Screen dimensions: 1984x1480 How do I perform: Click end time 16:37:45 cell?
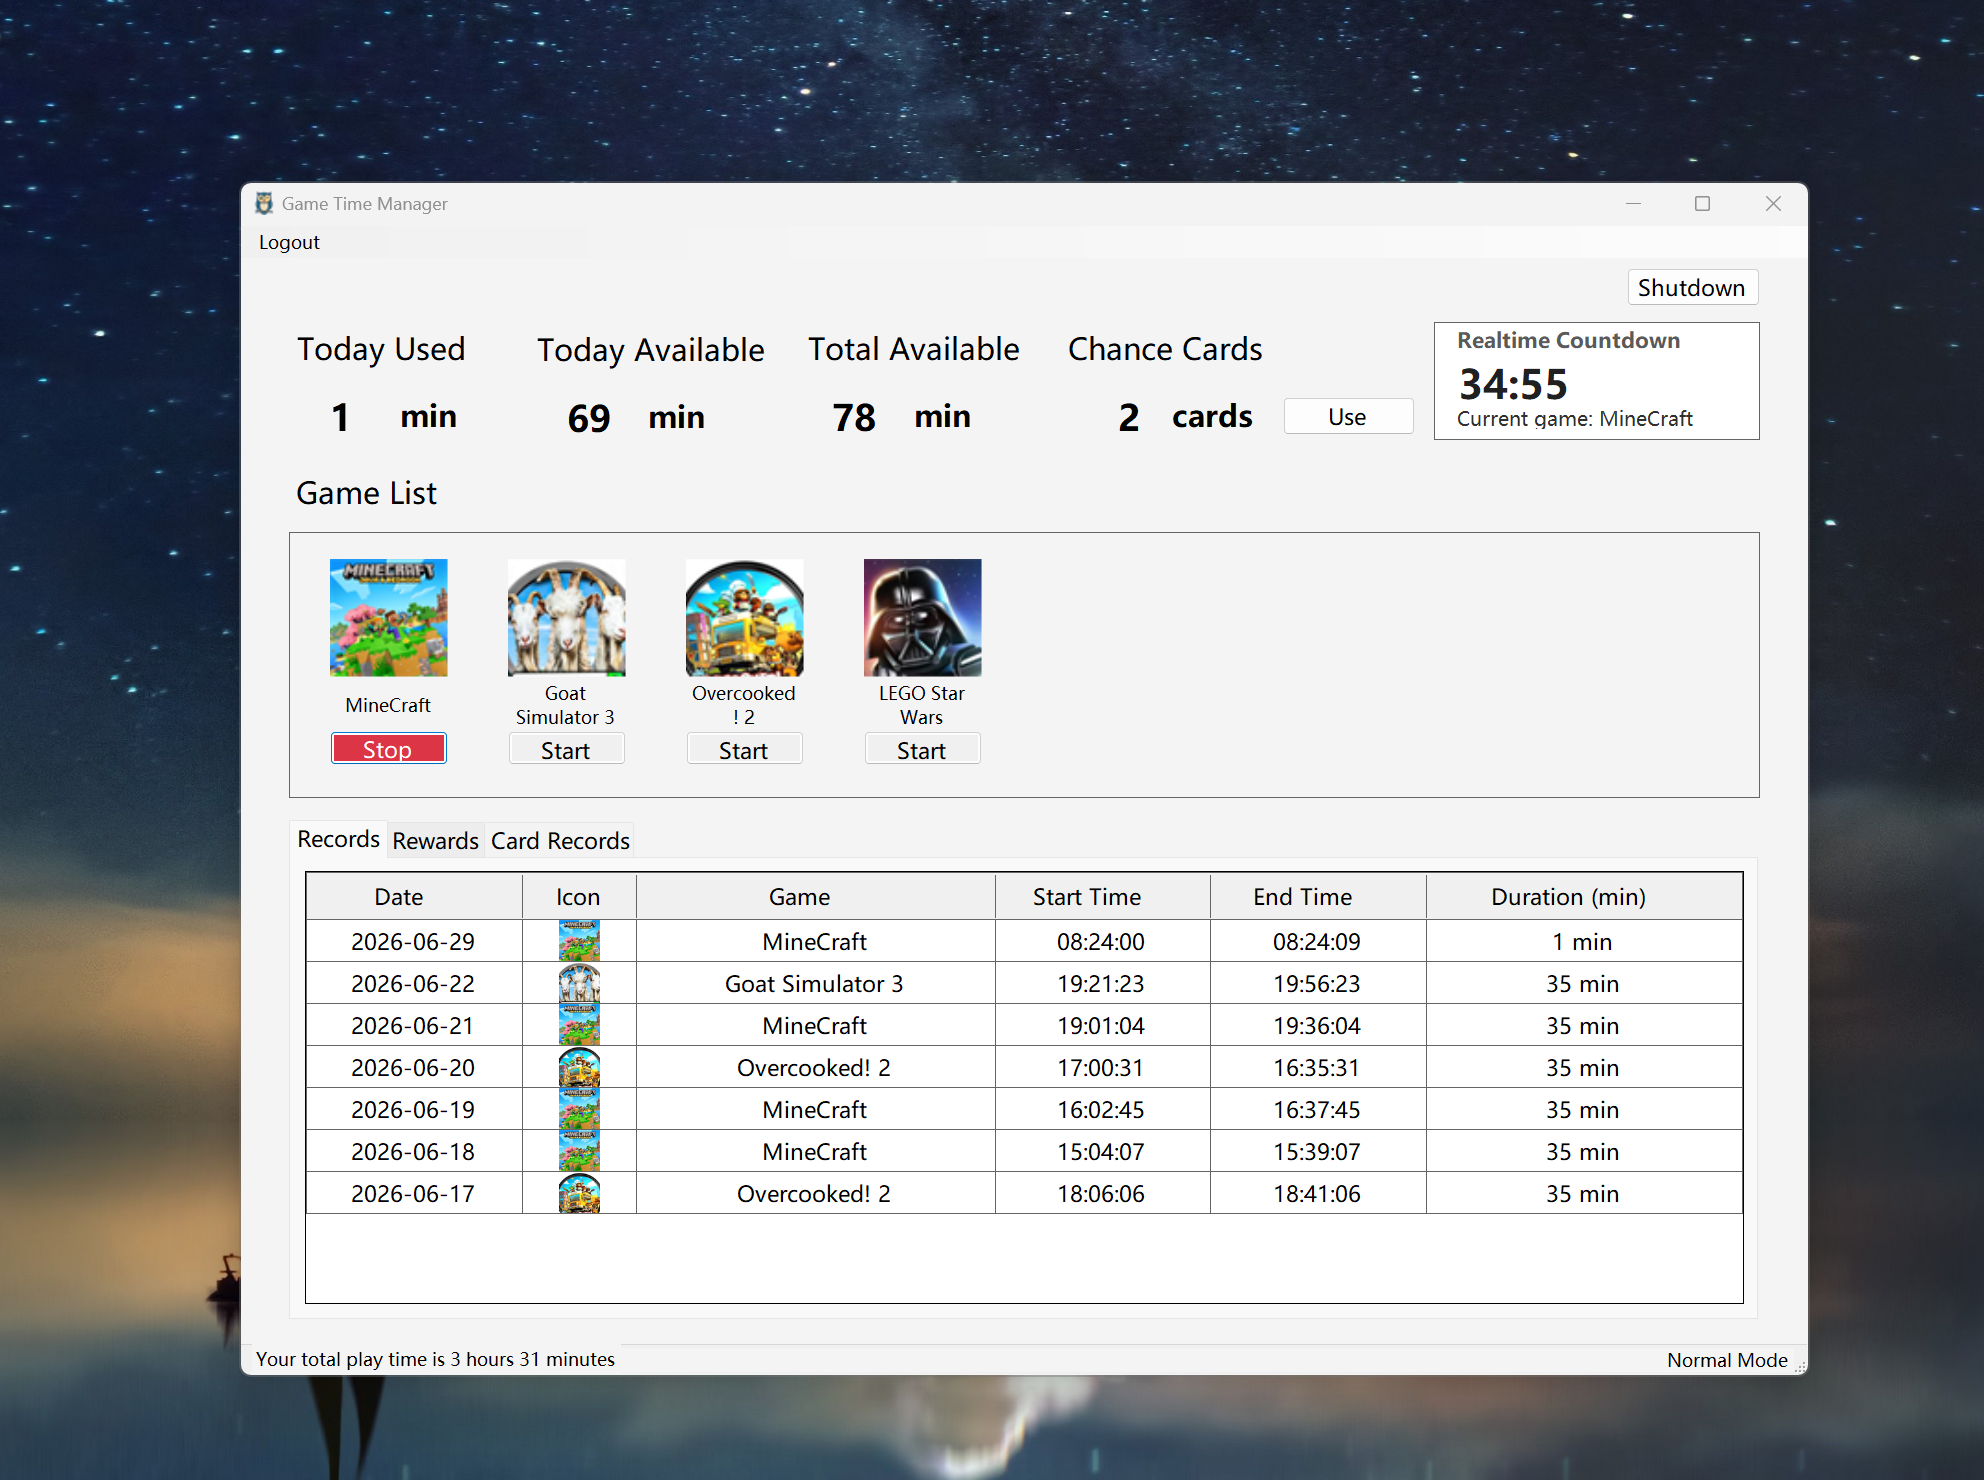pyautogui.click(x=1318, y=1109)
